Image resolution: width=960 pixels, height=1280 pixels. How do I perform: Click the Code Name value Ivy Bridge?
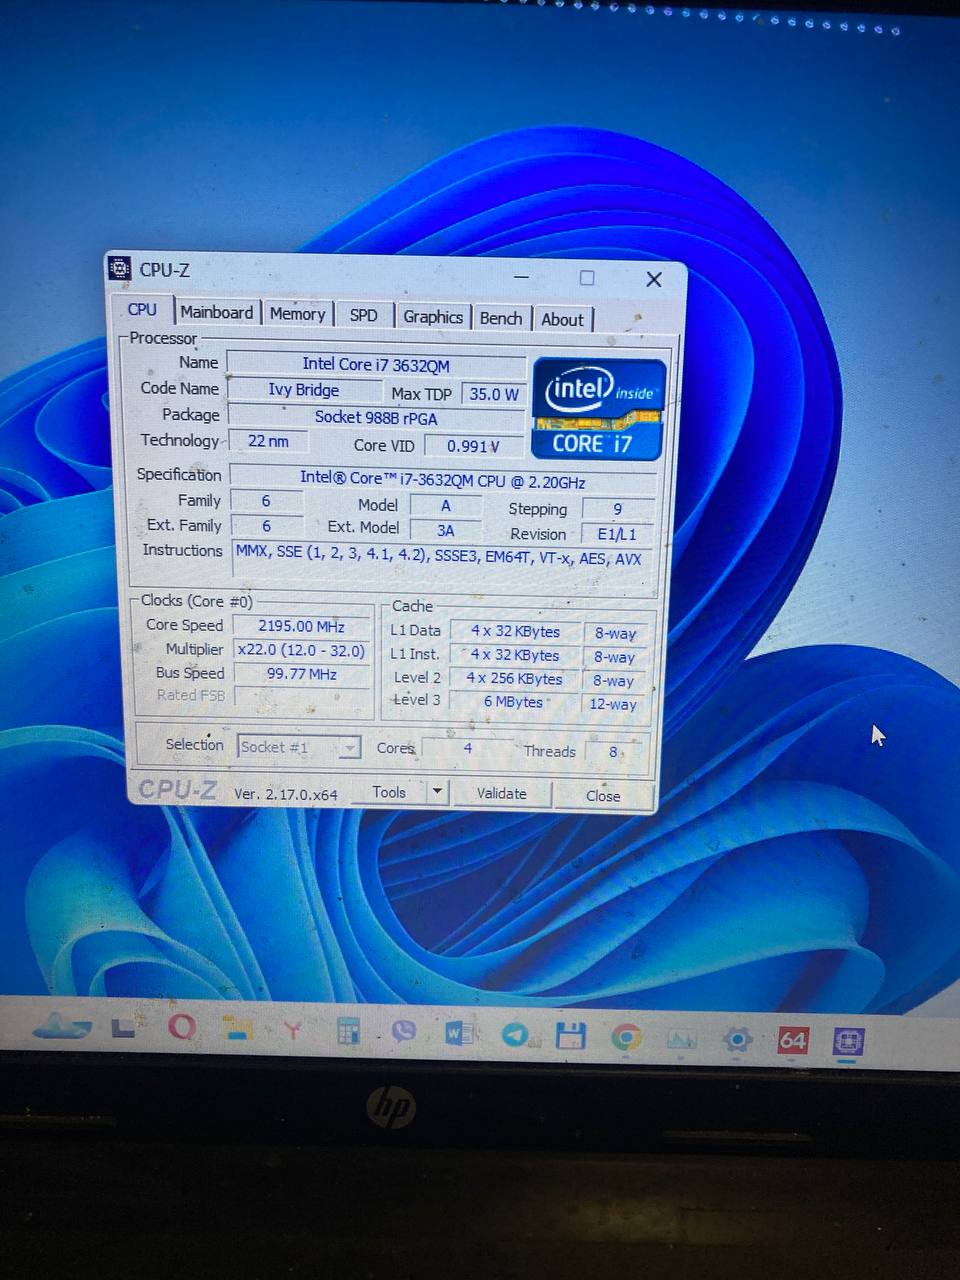(304, 390)
